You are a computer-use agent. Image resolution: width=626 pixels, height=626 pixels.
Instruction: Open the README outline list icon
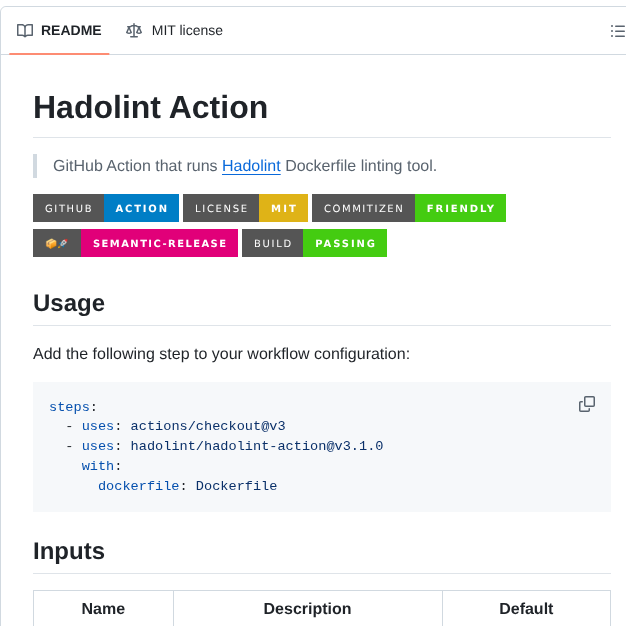click(618, 31)
